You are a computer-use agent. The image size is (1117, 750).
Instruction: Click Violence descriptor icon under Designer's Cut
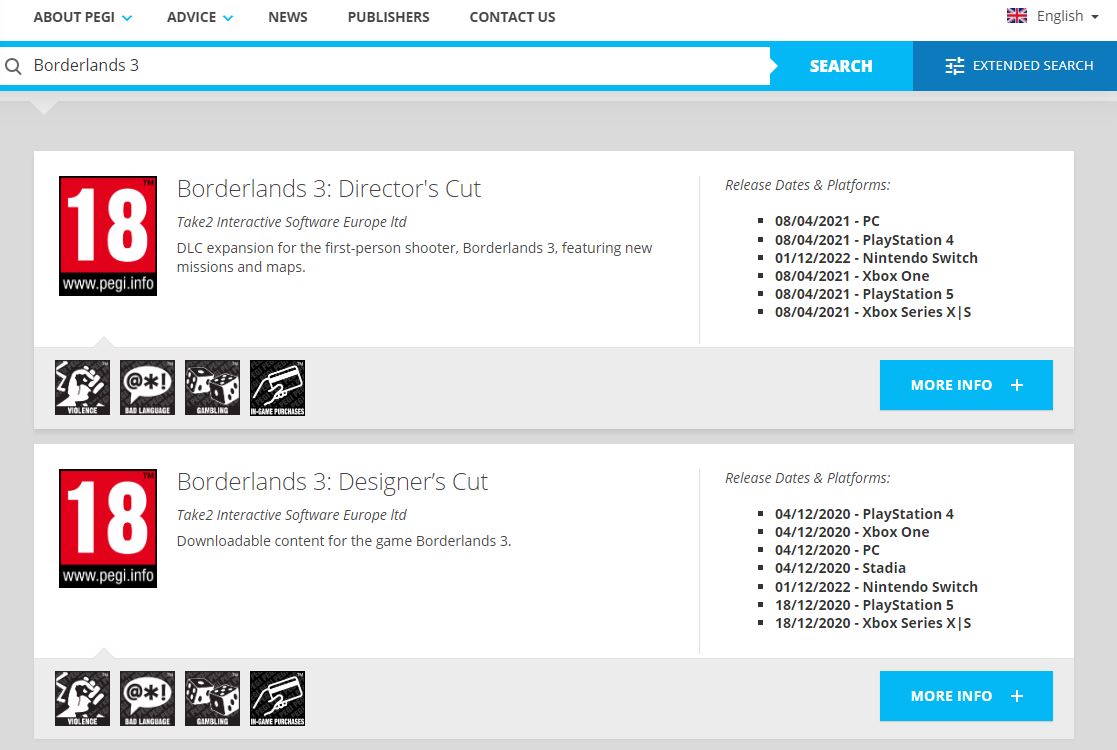(83, 698)
